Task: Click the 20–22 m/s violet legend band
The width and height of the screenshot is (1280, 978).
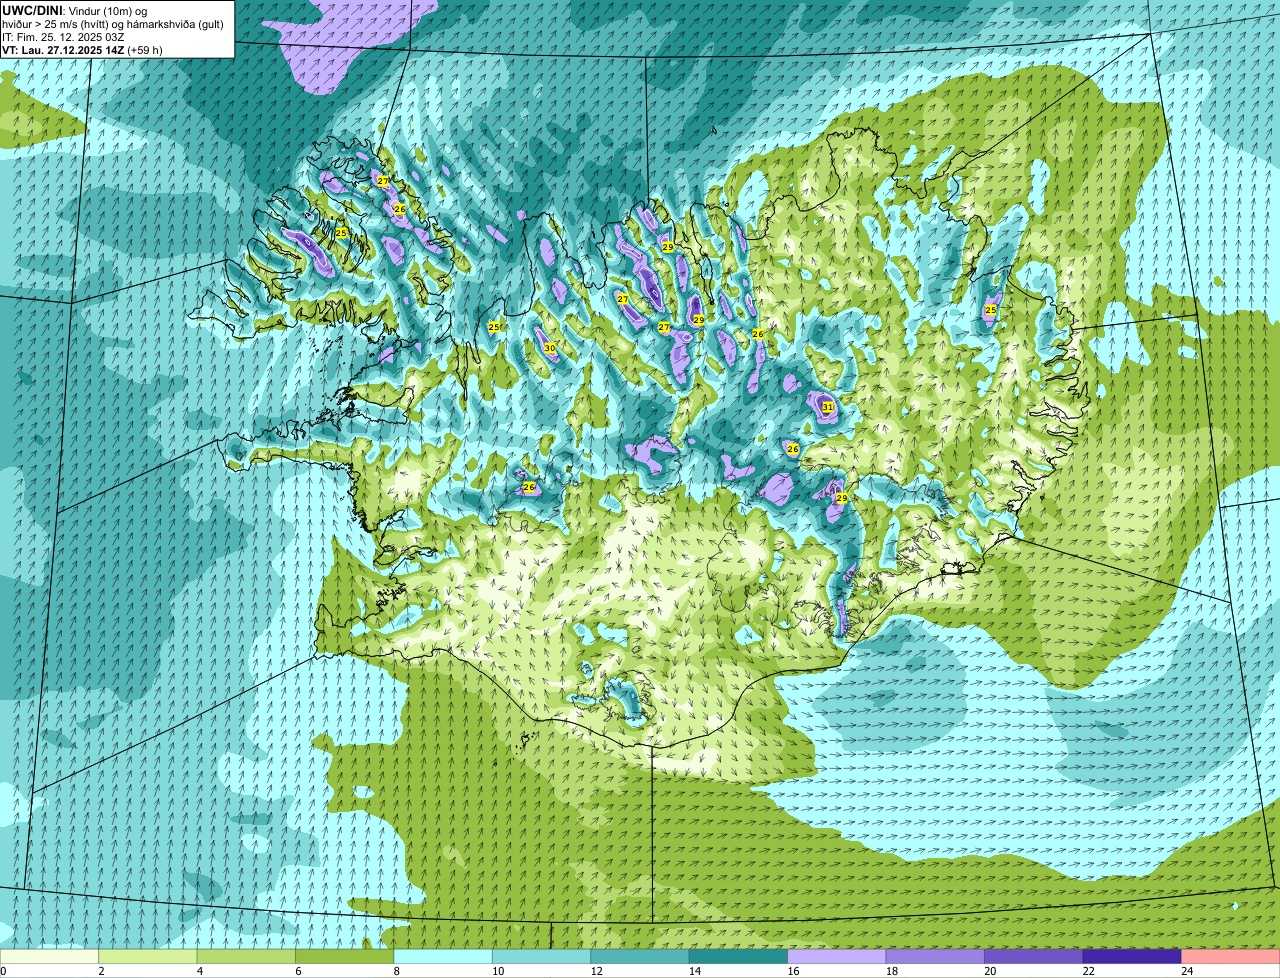Action: pos(1034,956)
